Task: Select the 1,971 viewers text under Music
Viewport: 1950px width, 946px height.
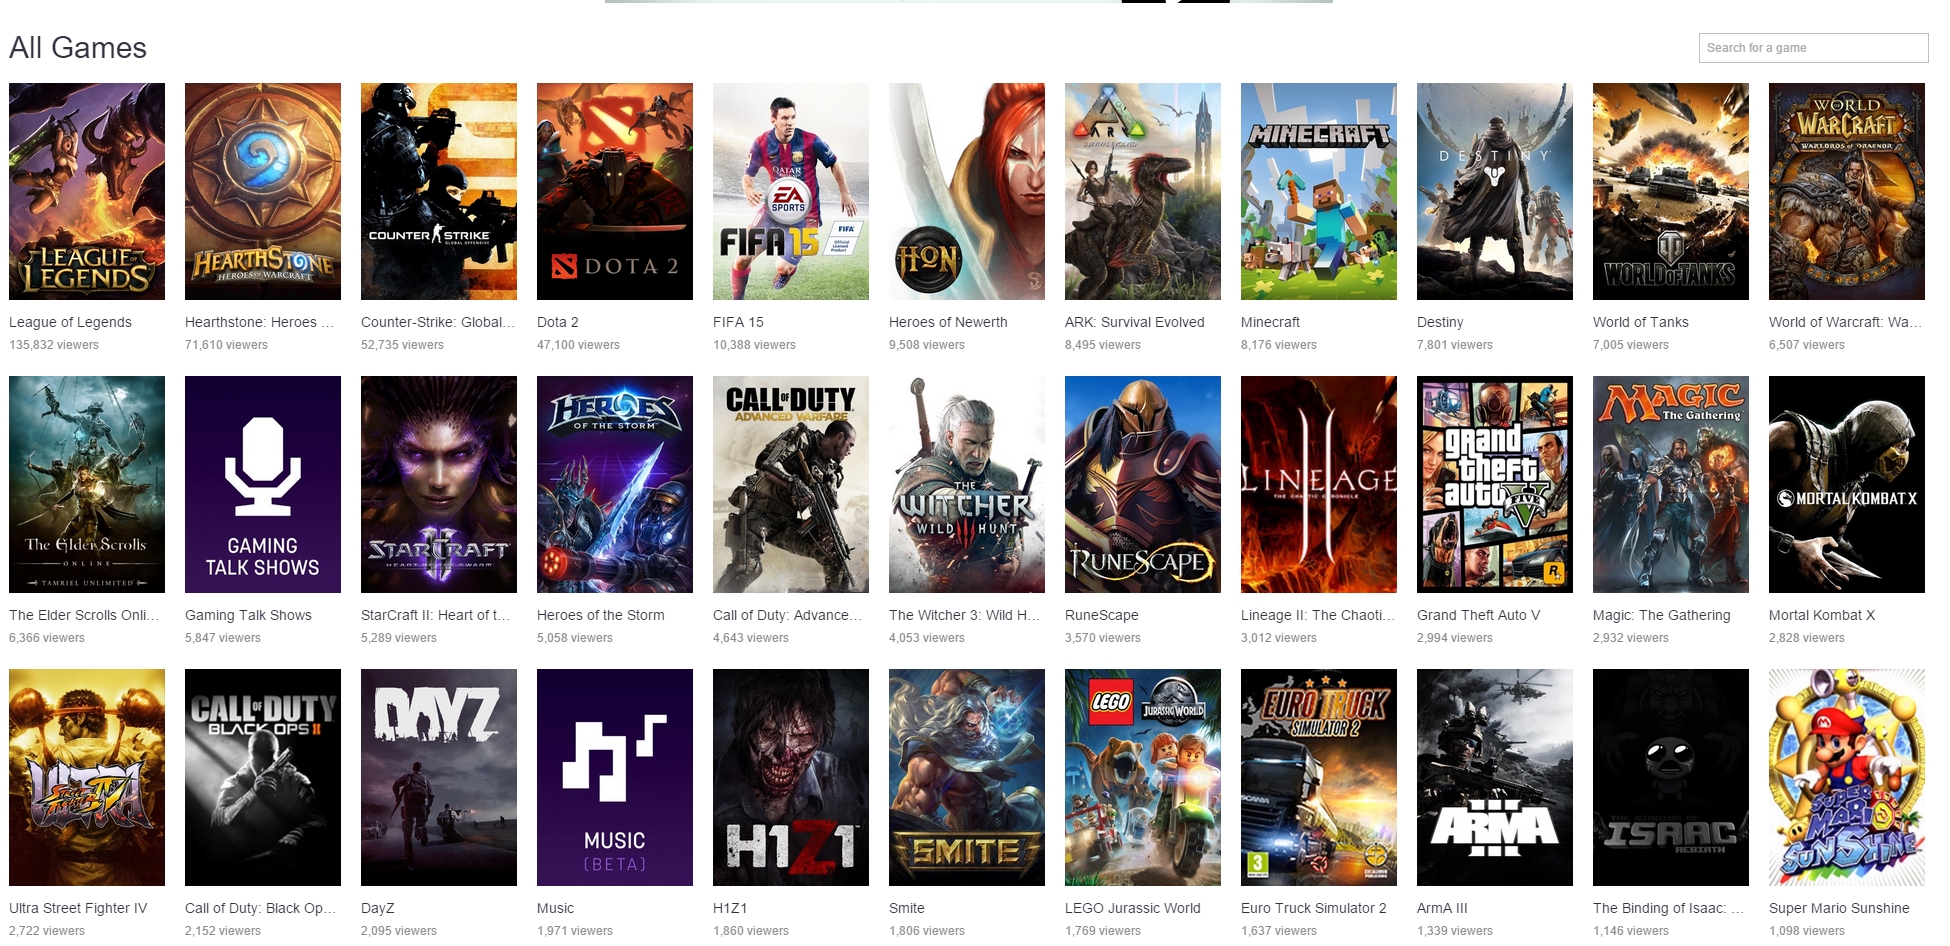Action: [575, 931]
